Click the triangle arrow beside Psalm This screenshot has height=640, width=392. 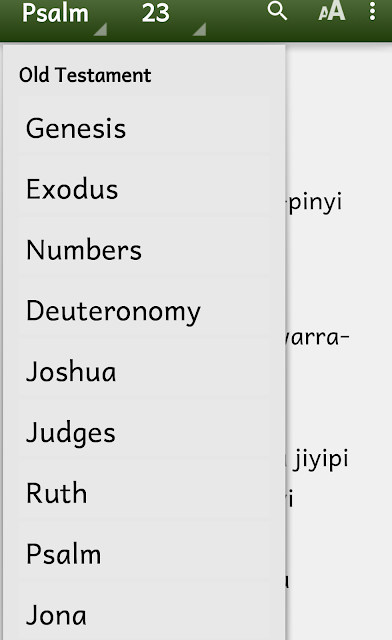(100, 29)
